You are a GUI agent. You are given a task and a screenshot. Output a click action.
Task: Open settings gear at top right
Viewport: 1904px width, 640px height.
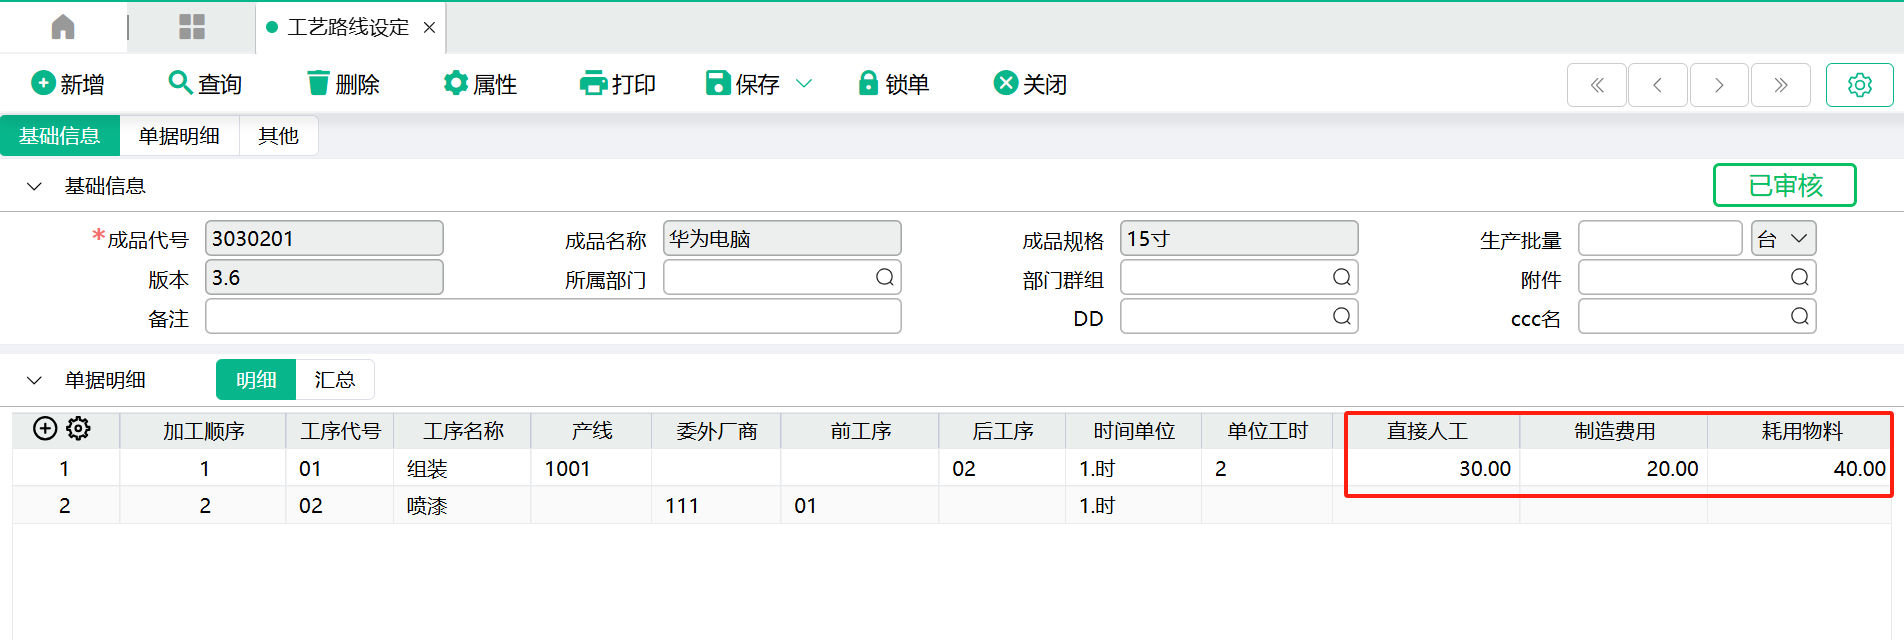point(1859,85)
